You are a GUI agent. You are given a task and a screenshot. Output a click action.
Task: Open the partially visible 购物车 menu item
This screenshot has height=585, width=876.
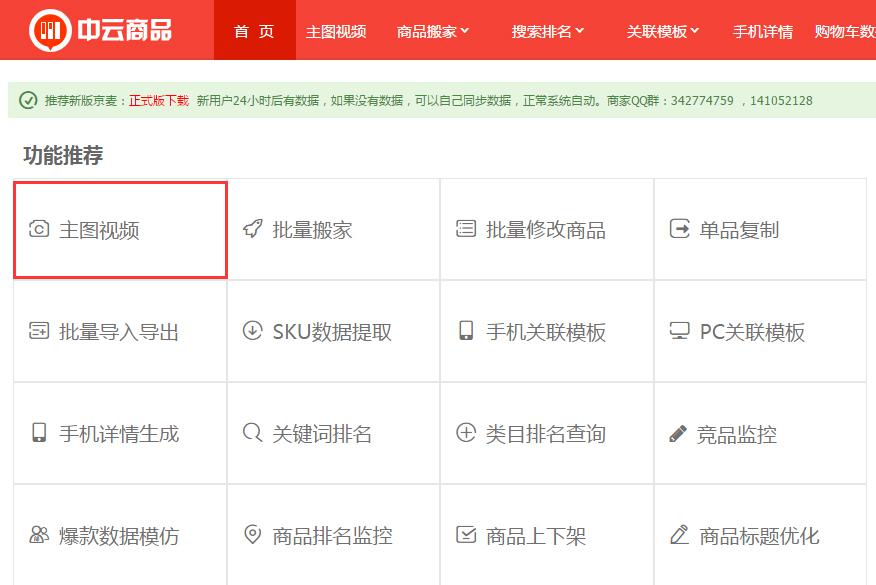(x=845, y=31)
